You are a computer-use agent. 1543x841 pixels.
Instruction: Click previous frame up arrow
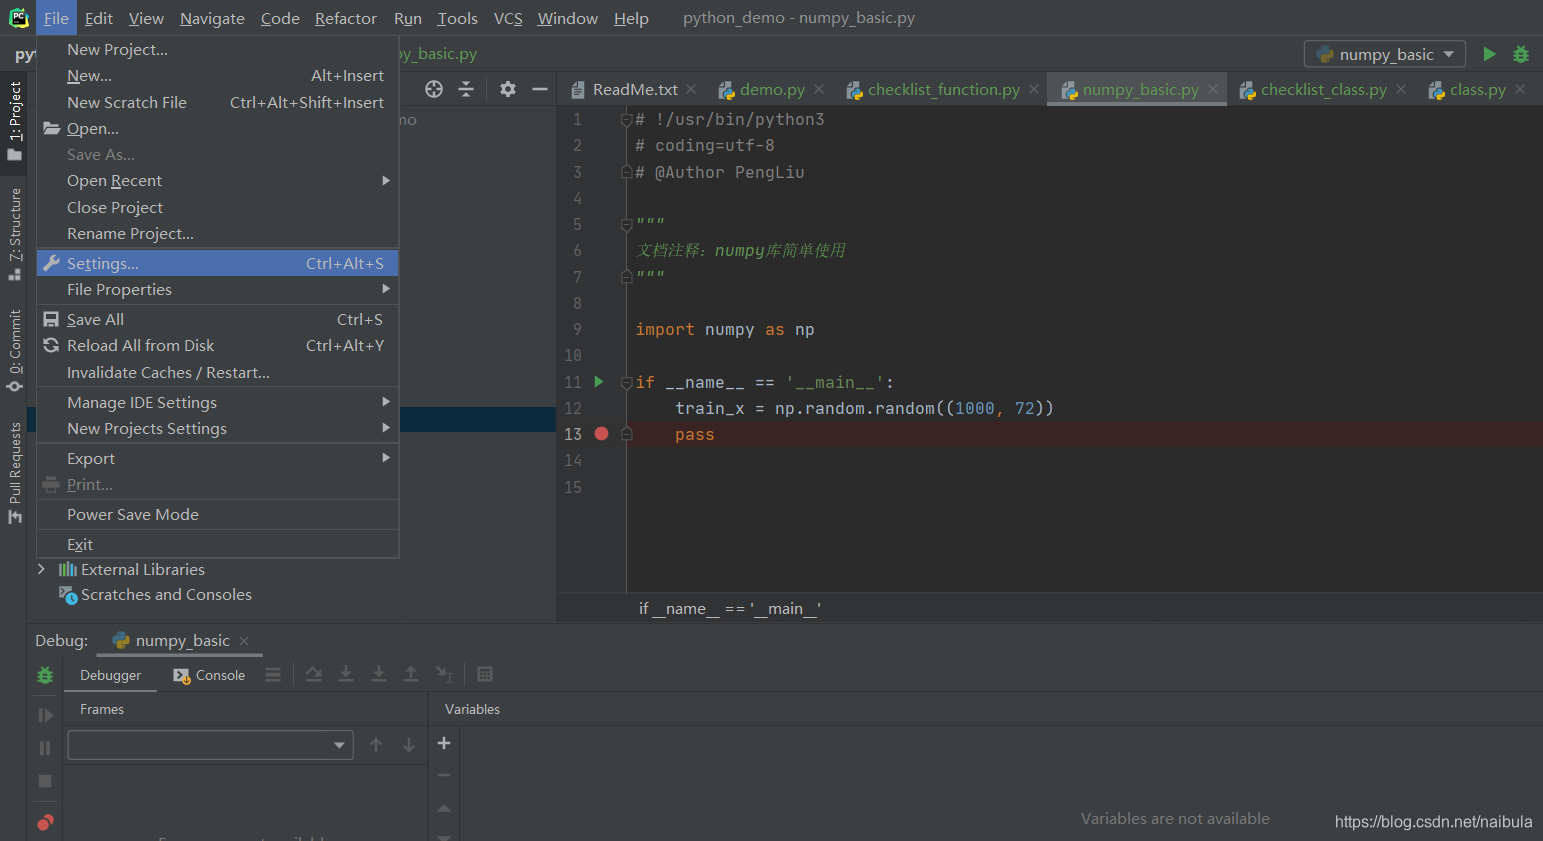point(376,745)
